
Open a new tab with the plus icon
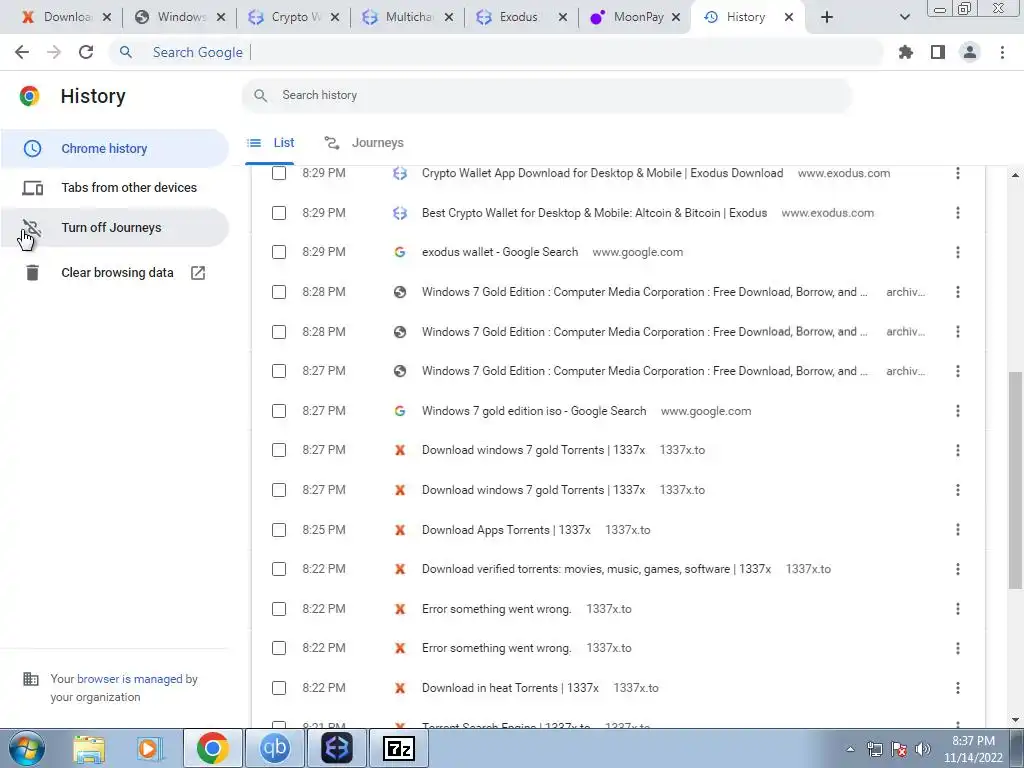pos(827,17)
